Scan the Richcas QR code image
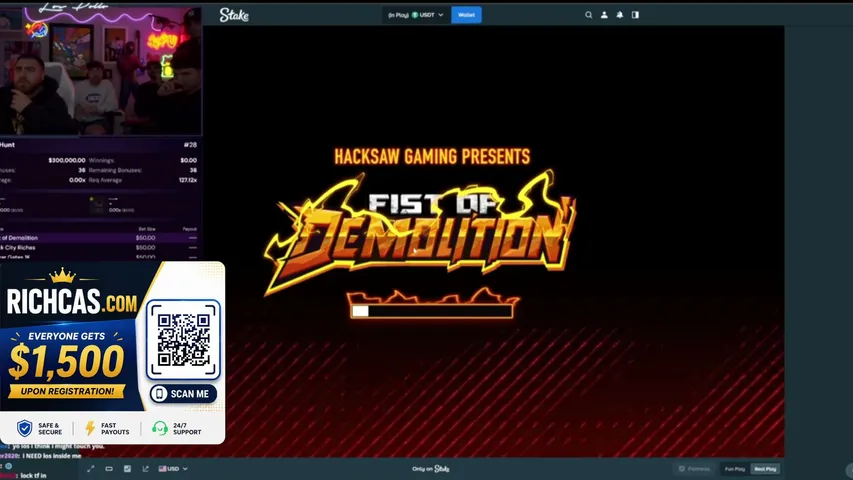The width and height of the screenshot is (853, 480). pyautogui.click(x=183, y=340)
